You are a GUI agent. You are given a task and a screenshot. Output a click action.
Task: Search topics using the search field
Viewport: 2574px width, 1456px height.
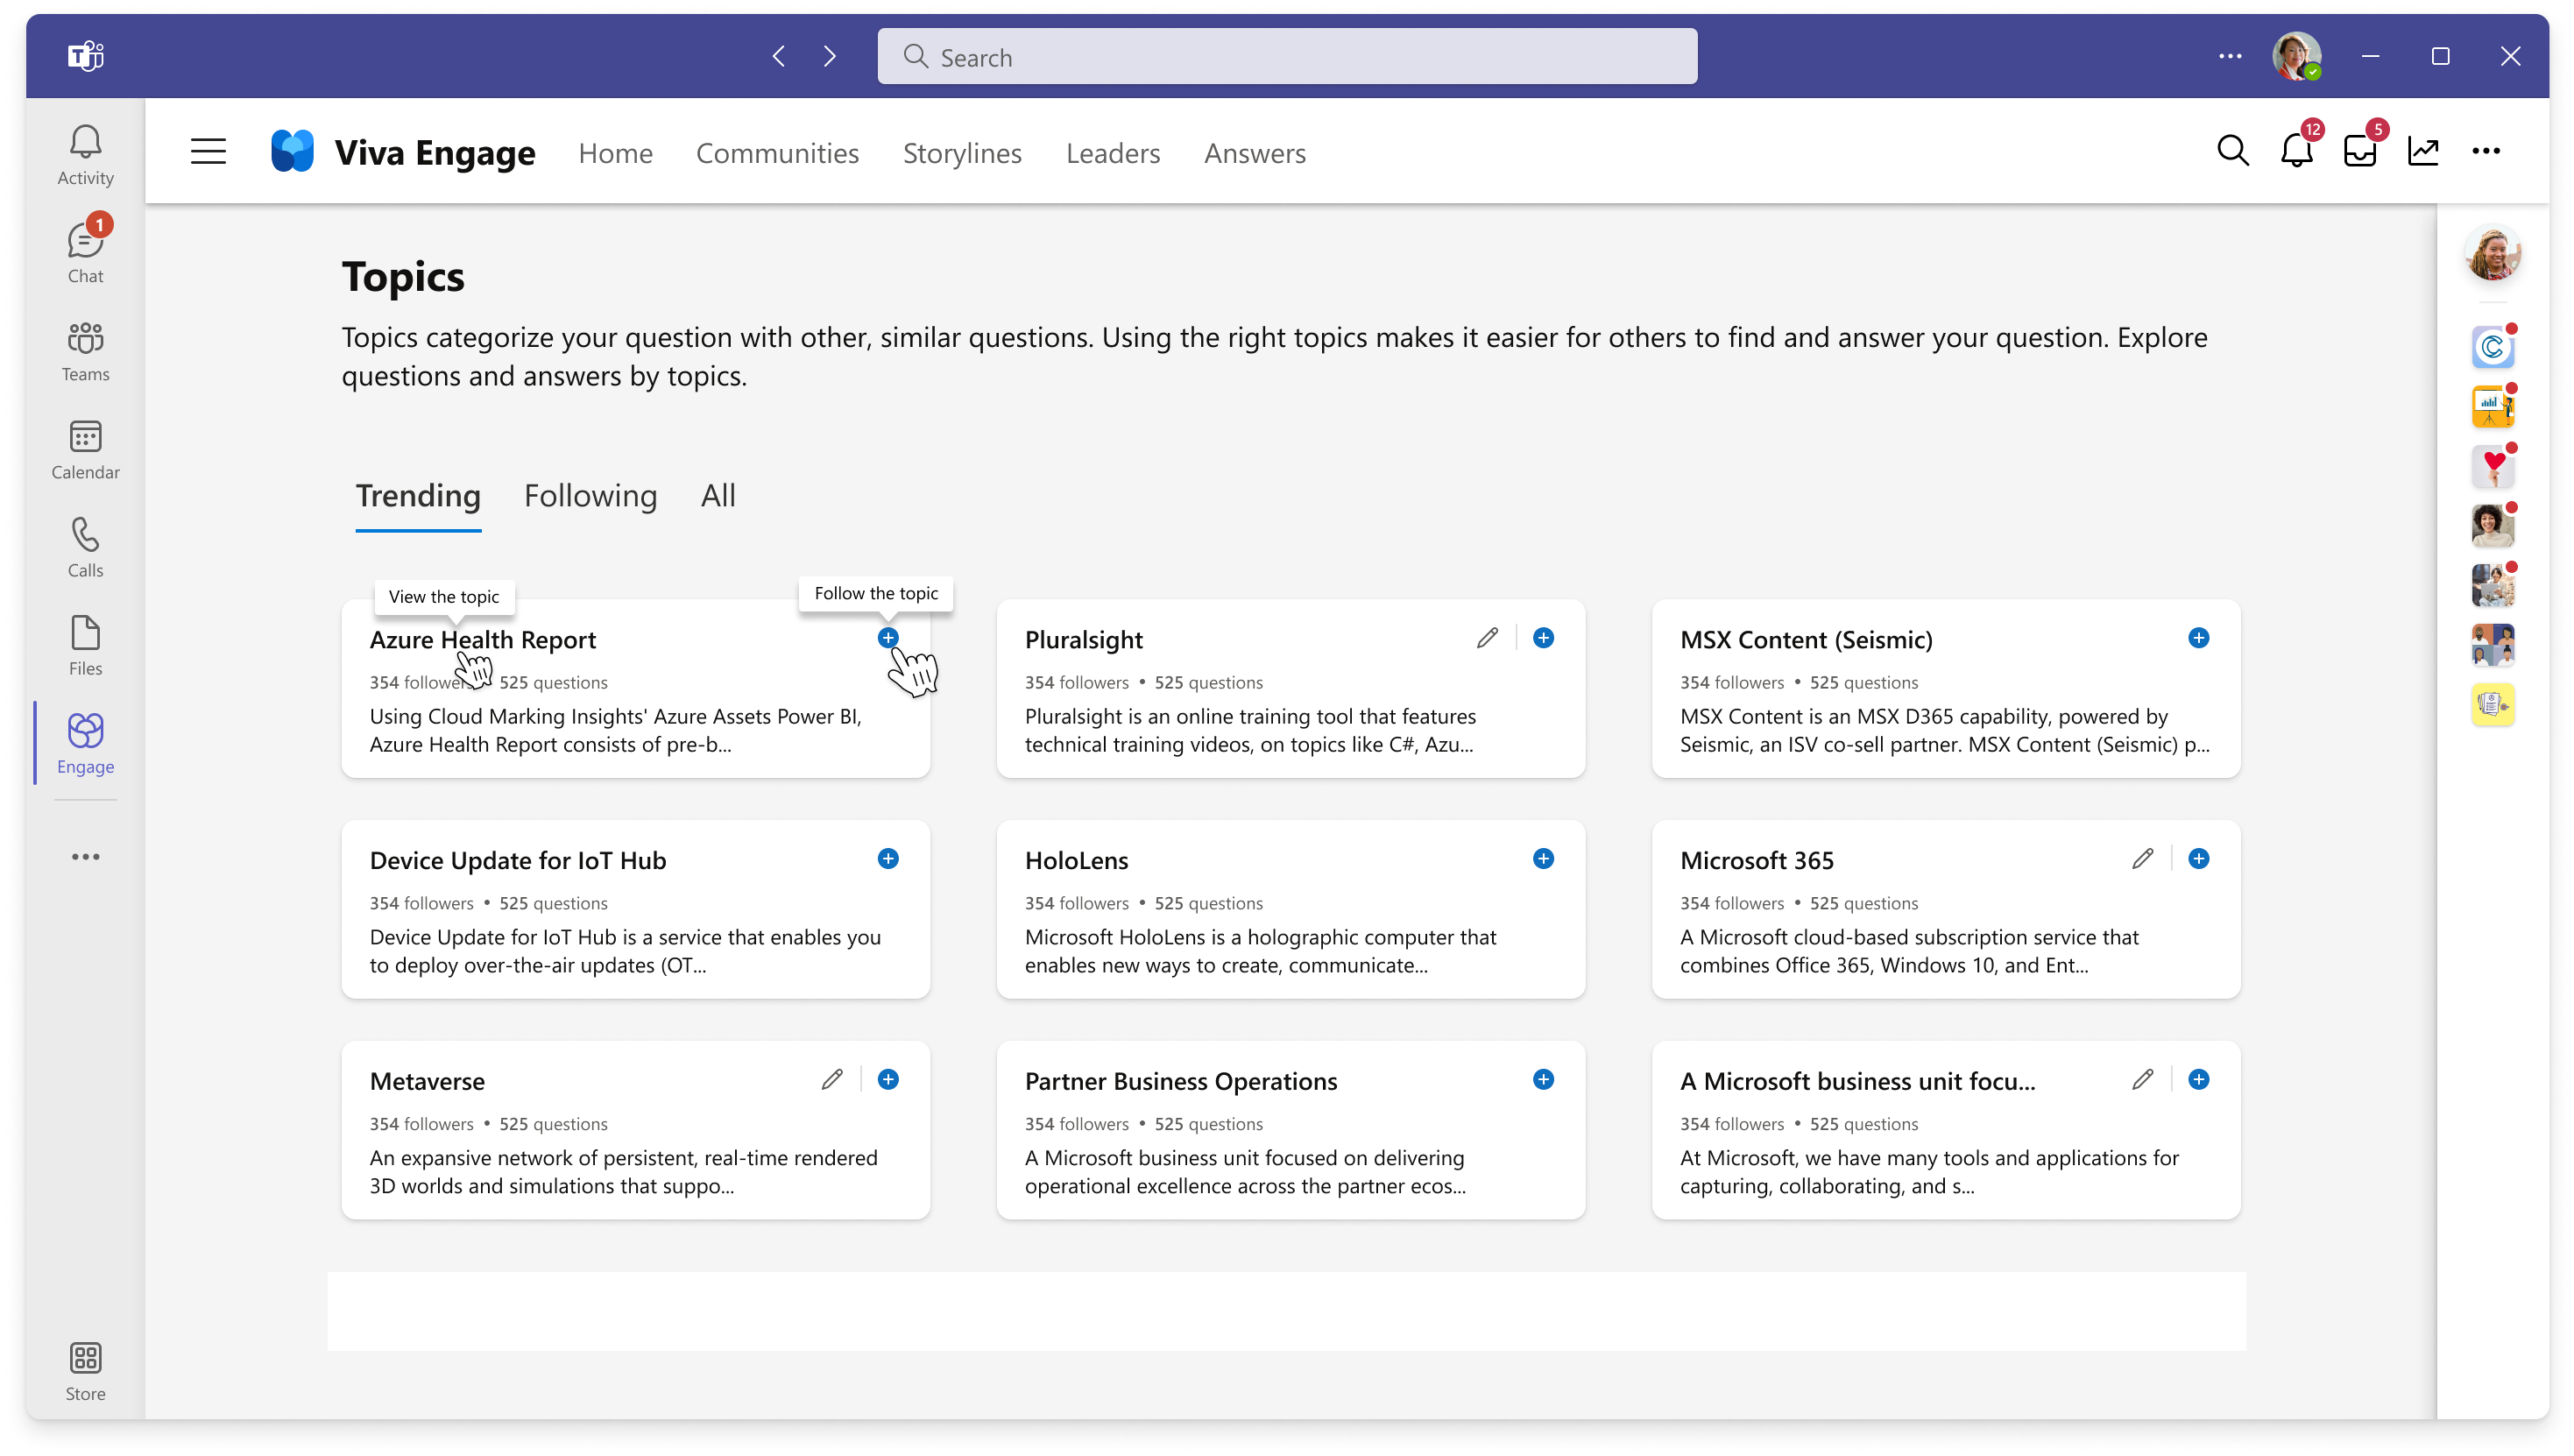(x=1287, y=57)
